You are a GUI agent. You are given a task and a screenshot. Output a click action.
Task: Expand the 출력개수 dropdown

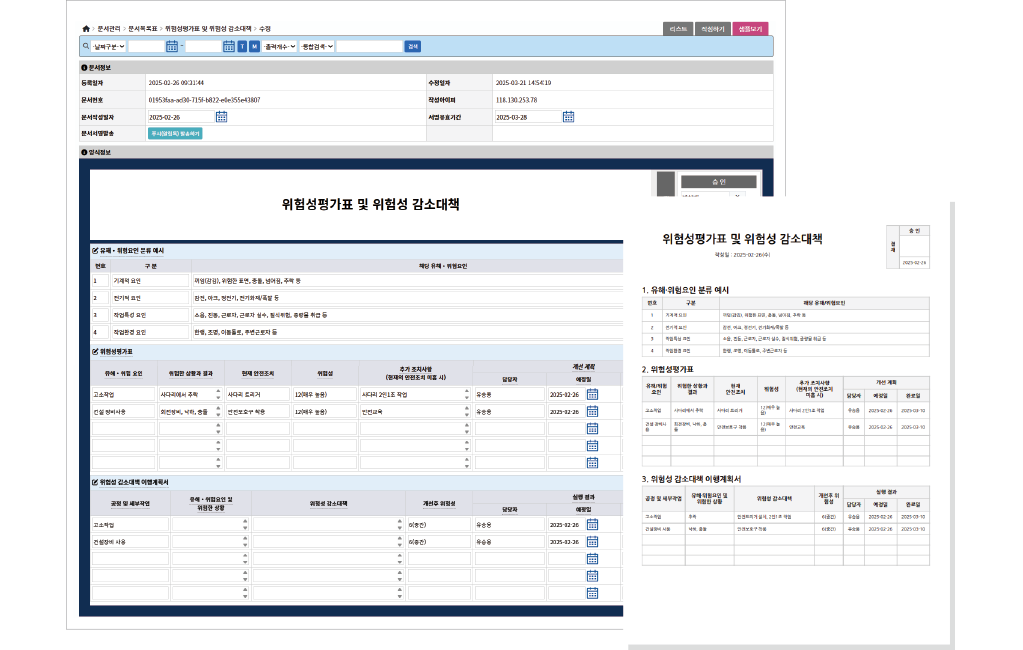(x=279, y=46)
